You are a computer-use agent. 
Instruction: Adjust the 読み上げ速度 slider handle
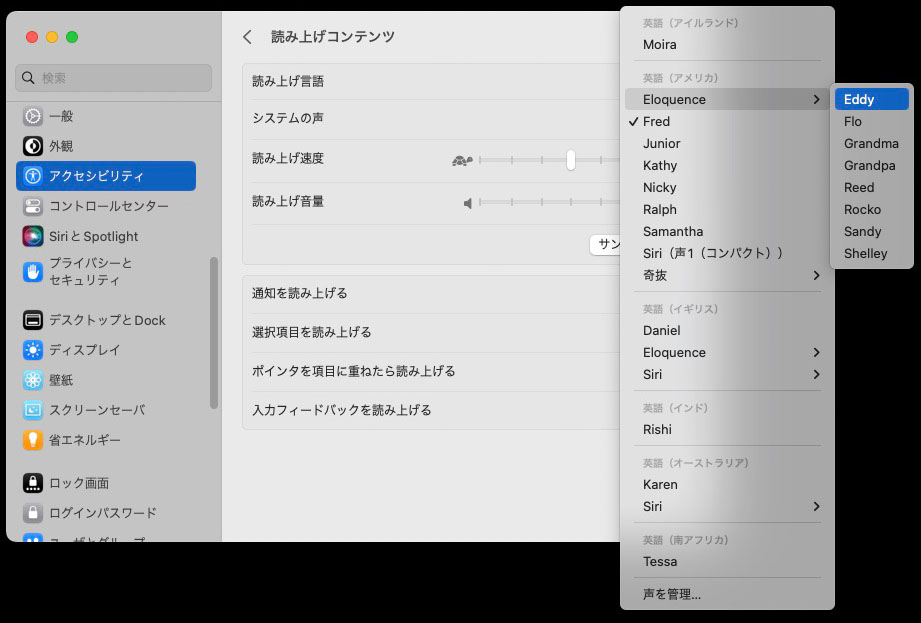(571, 160)
